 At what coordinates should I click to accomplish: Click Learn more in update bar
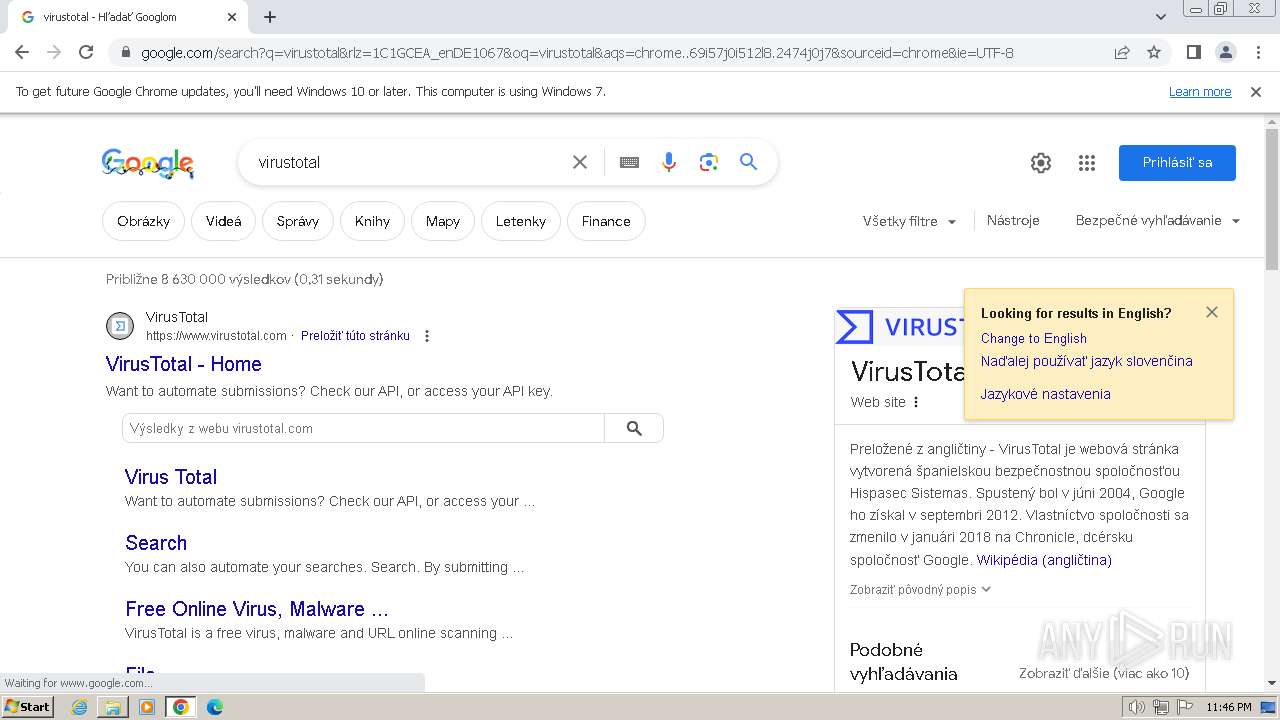1200,92
